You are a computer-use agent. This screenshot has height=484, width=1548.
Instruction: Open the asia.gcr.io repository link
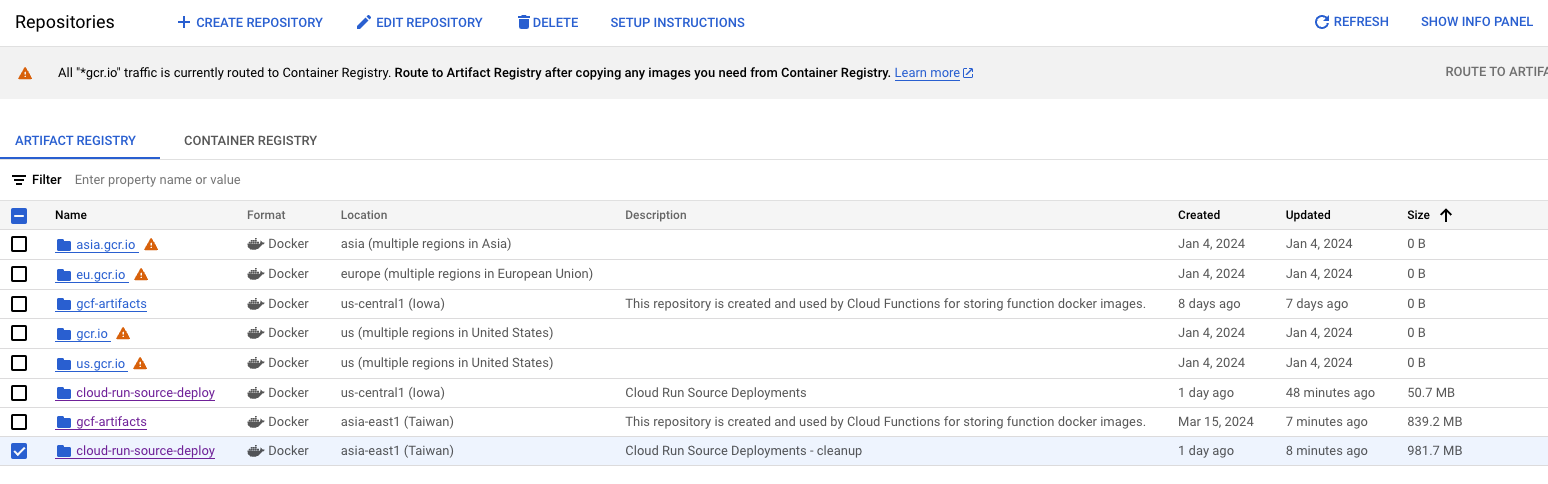point(105,245)
